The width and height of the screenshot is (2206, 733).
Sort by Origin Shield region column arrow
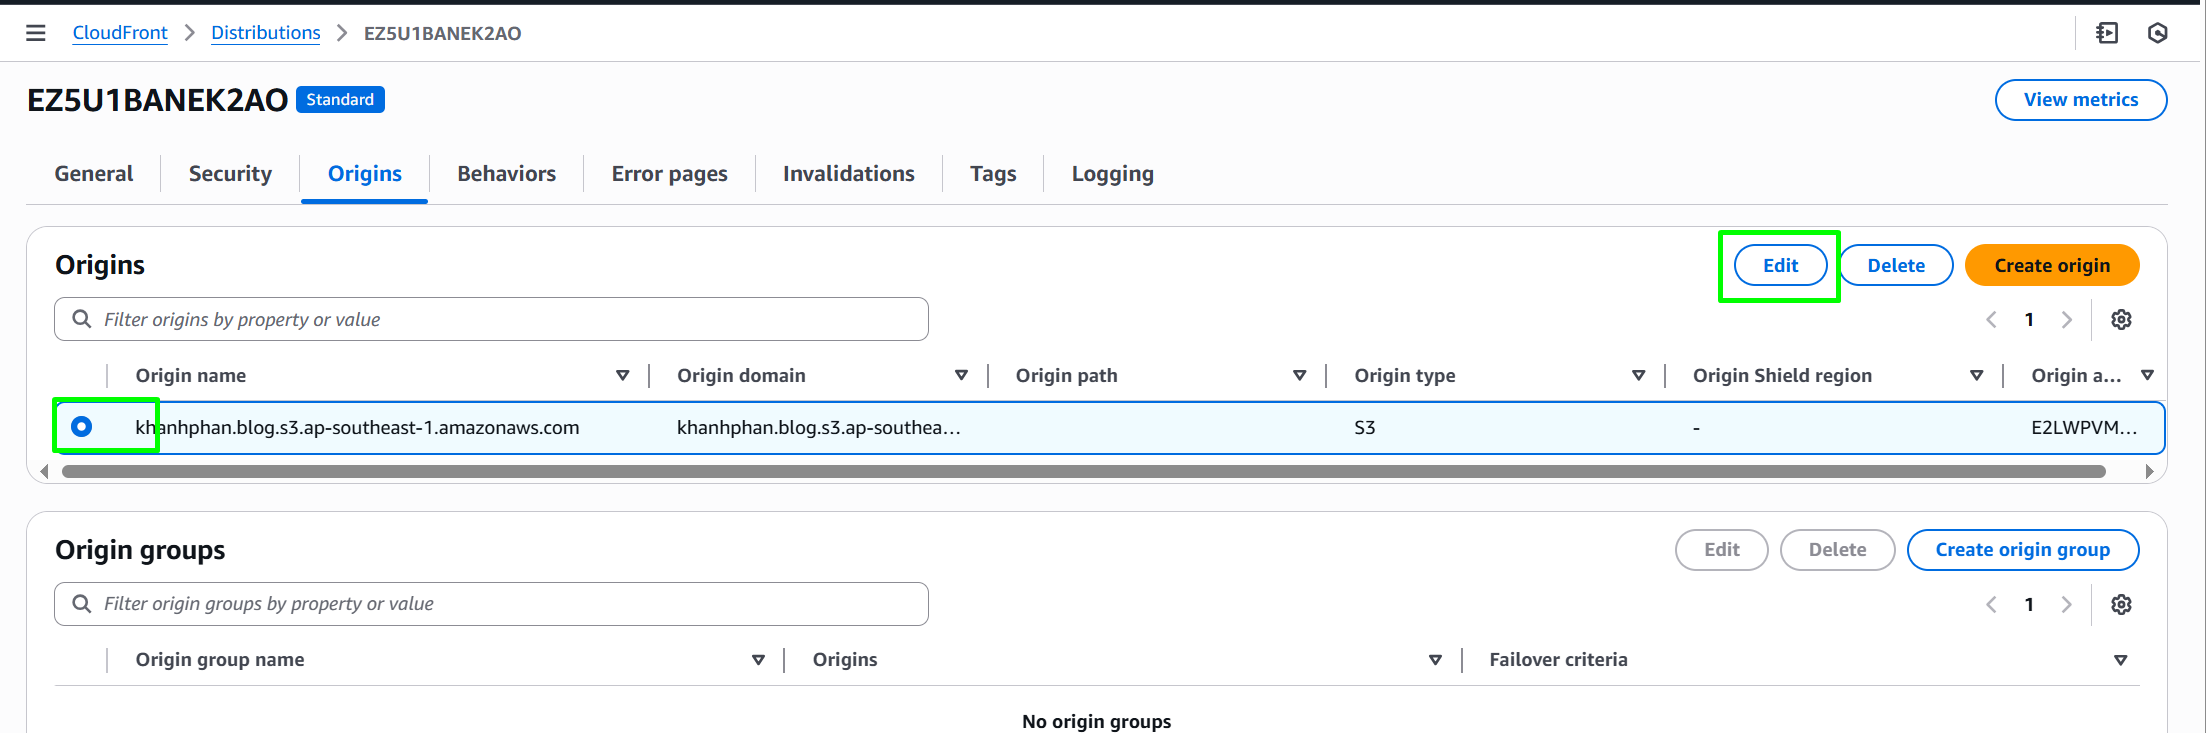click(1976, 376)
